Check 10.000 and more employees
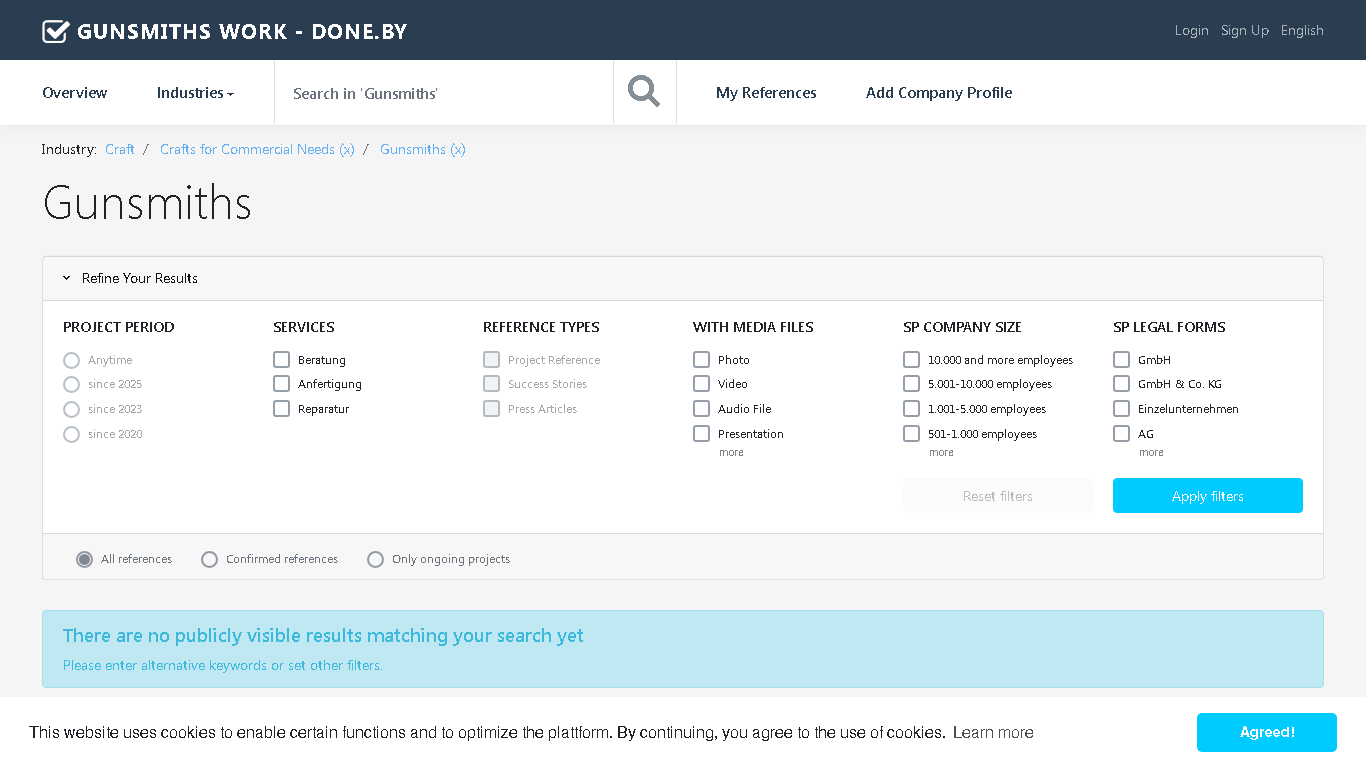This screenshot has height=768, width=1366. (911, 359)
